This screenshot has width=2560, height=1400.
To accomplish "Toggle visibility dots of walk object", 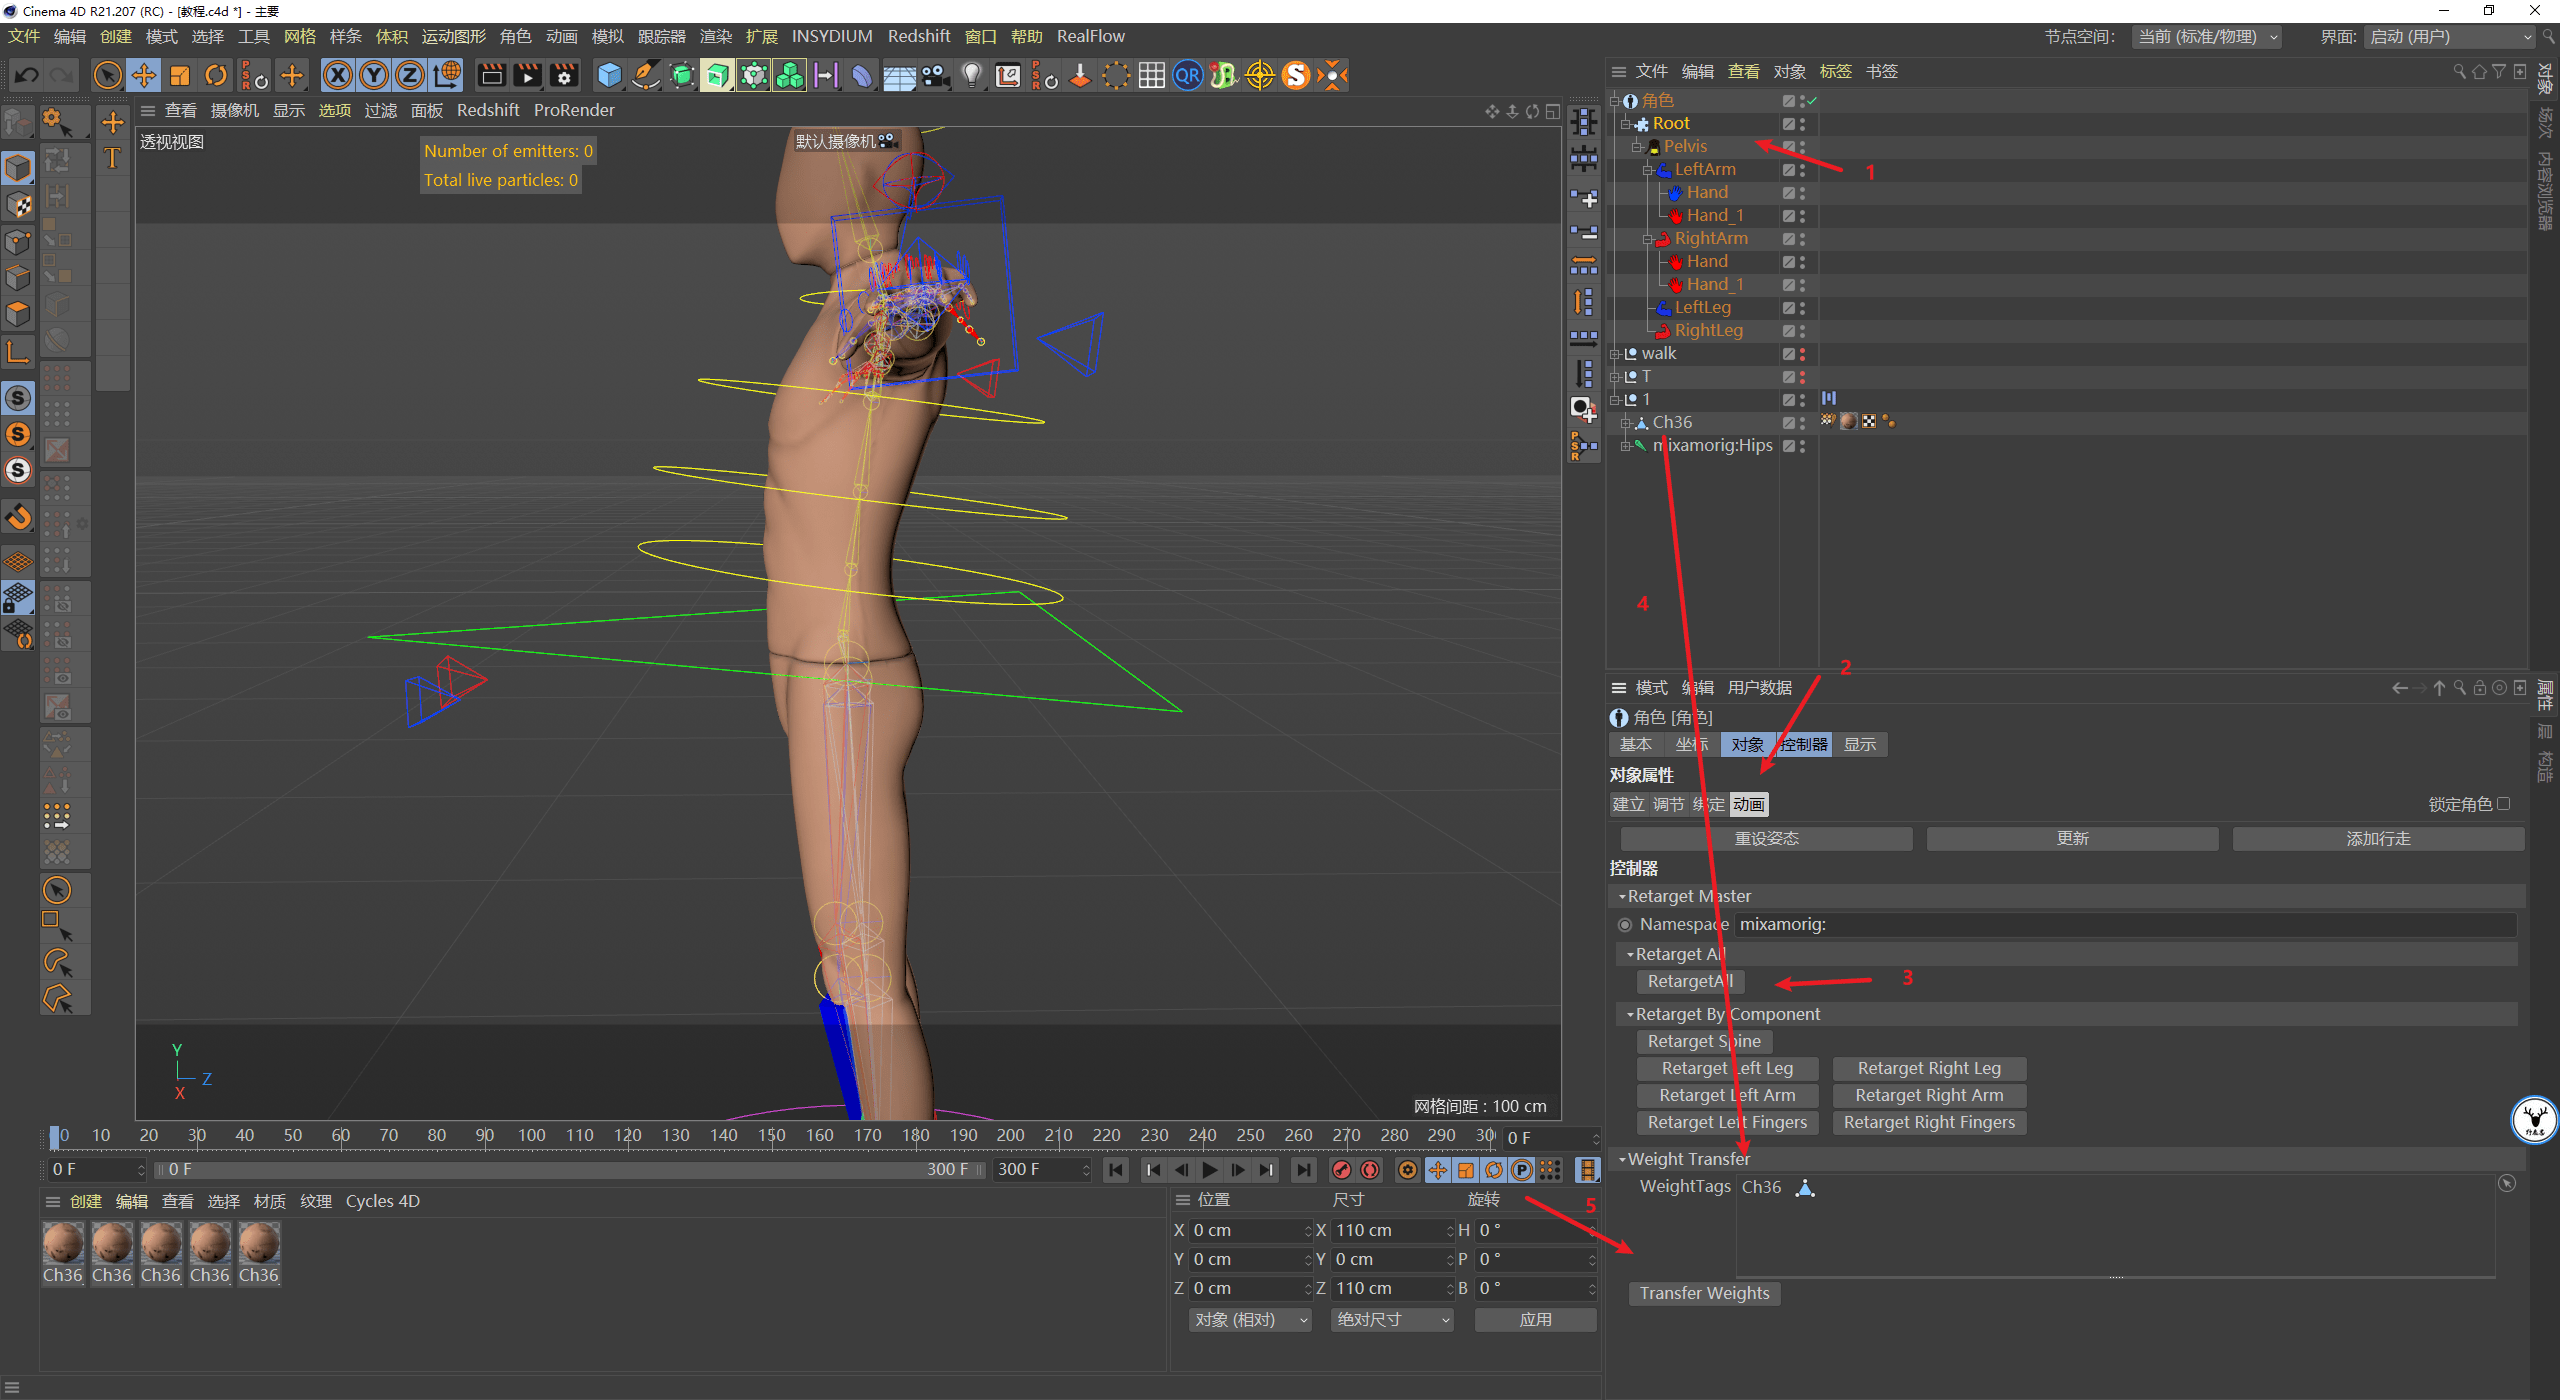I will 1802,354.
